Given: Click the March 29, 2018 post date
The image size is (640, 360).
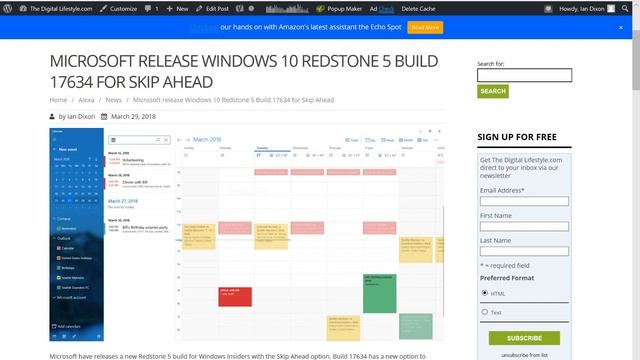Looking at the screenshot, I should click(133, 116).
